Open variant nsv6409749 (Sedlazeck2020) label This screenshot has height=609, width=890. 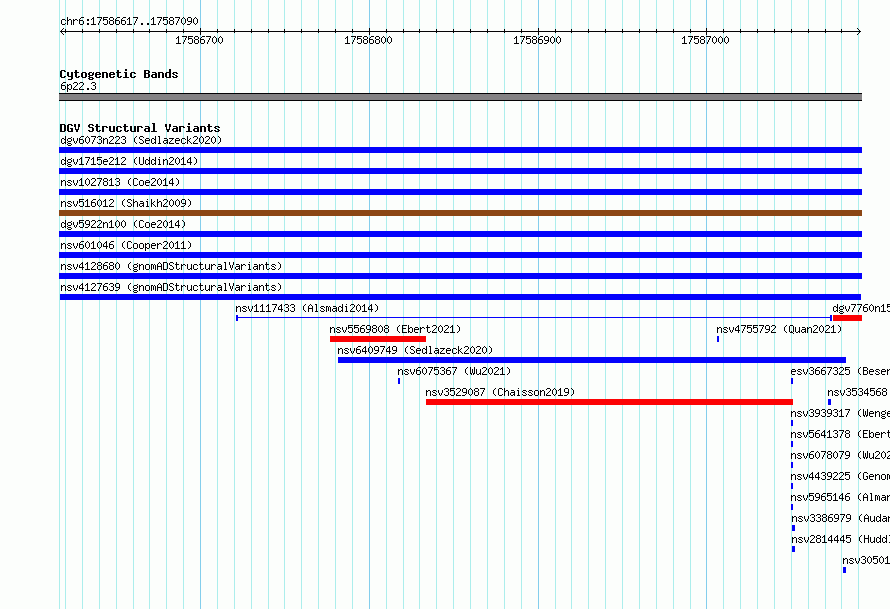pyautogui.click(x=415, y=350)
